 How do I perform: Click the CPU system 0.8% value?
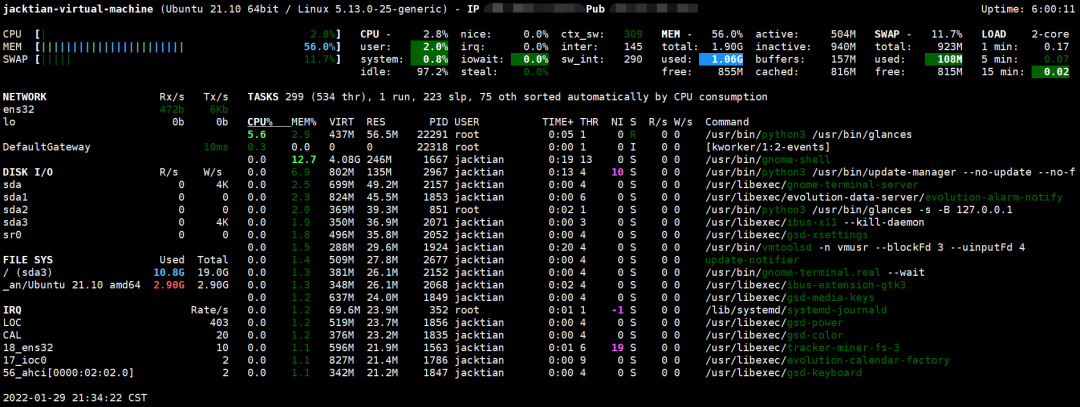pos(430,59)
